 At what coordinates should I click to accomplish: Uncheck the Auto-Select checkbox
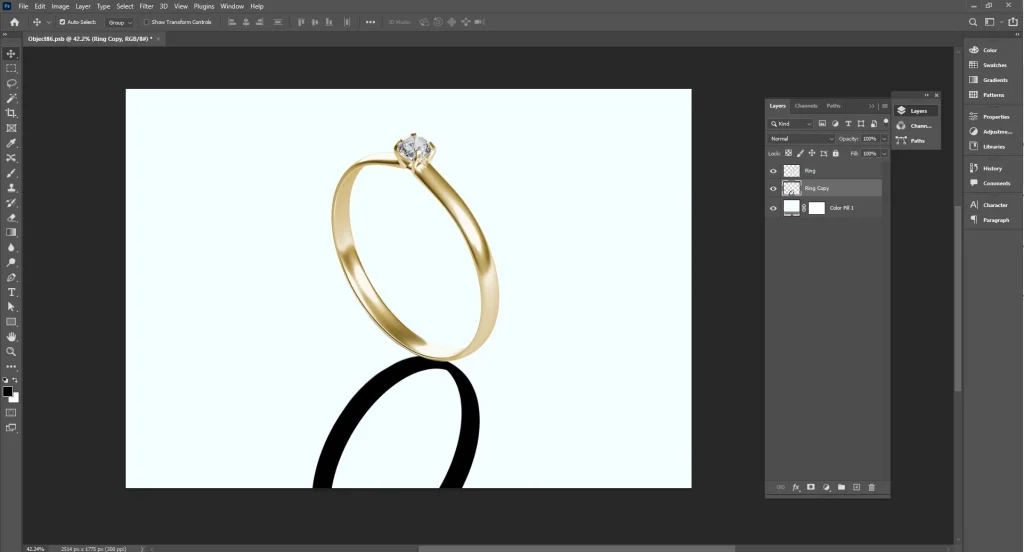point(62,22)
